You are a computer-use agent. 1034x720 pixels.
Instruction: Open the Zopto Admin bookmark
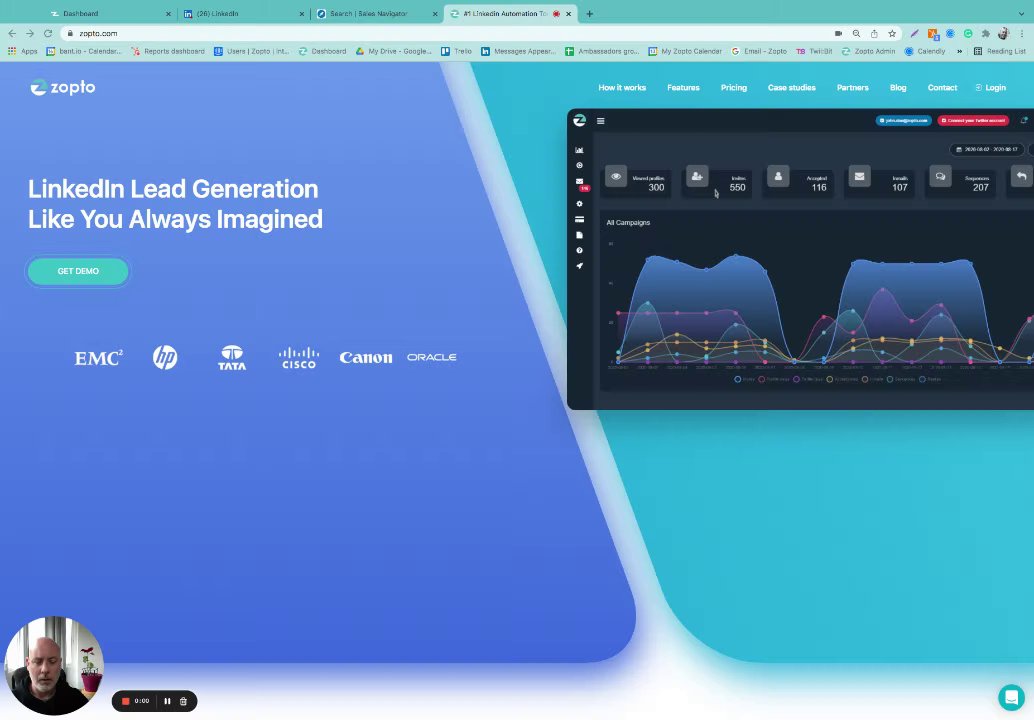[868, 51]
